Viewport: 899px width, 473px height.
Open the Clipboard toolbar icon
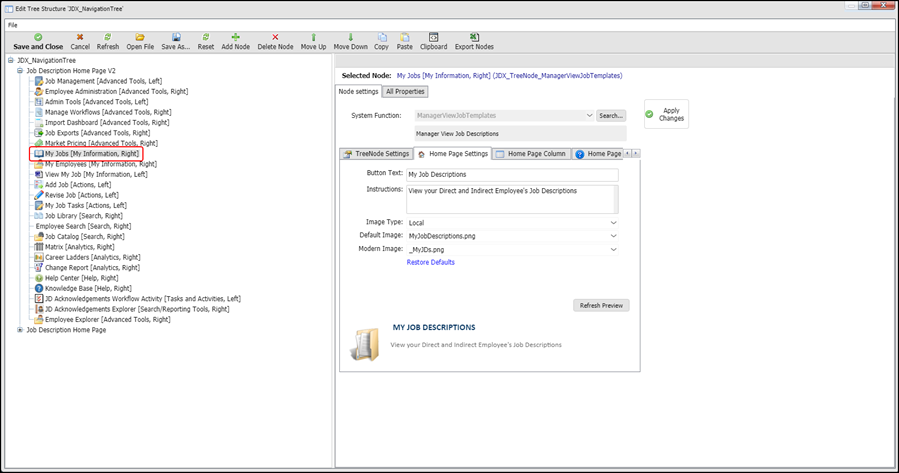pos(433,37)
